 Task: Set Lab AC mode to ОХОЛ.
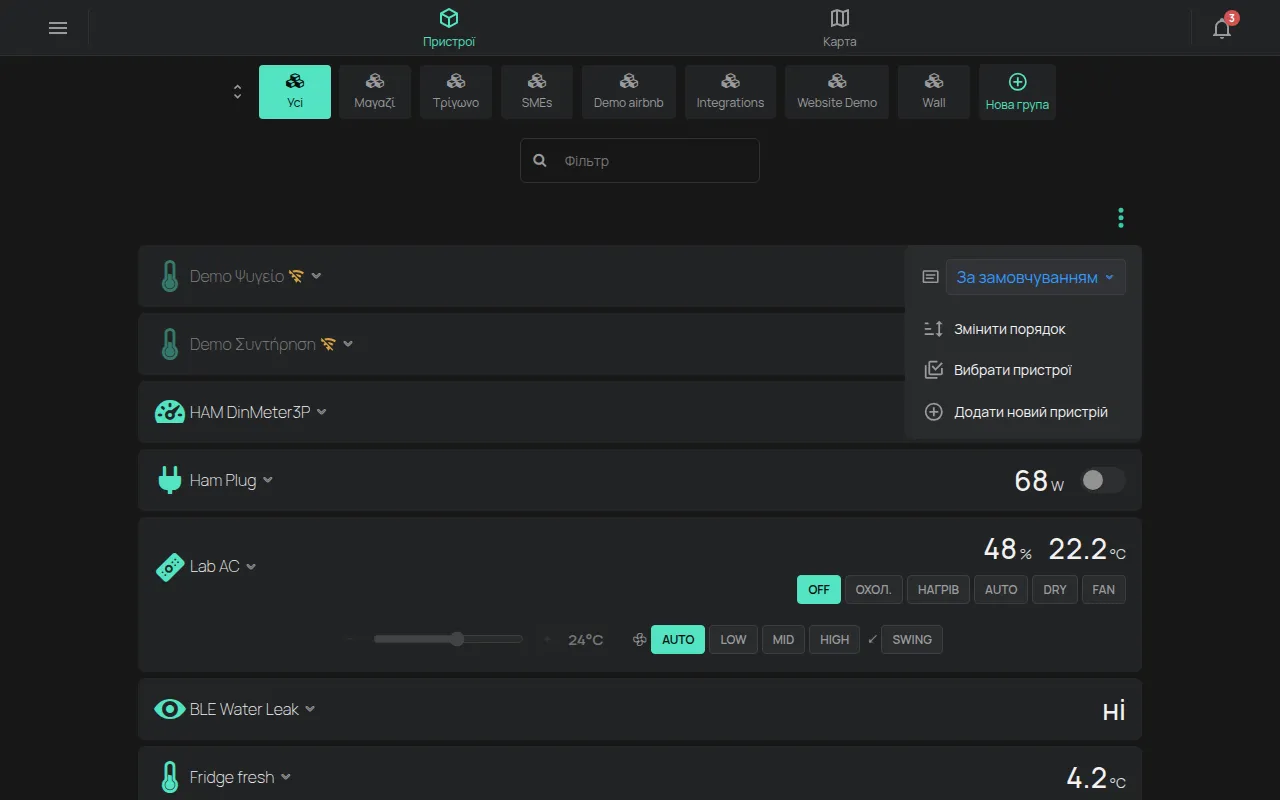(873, 589)
